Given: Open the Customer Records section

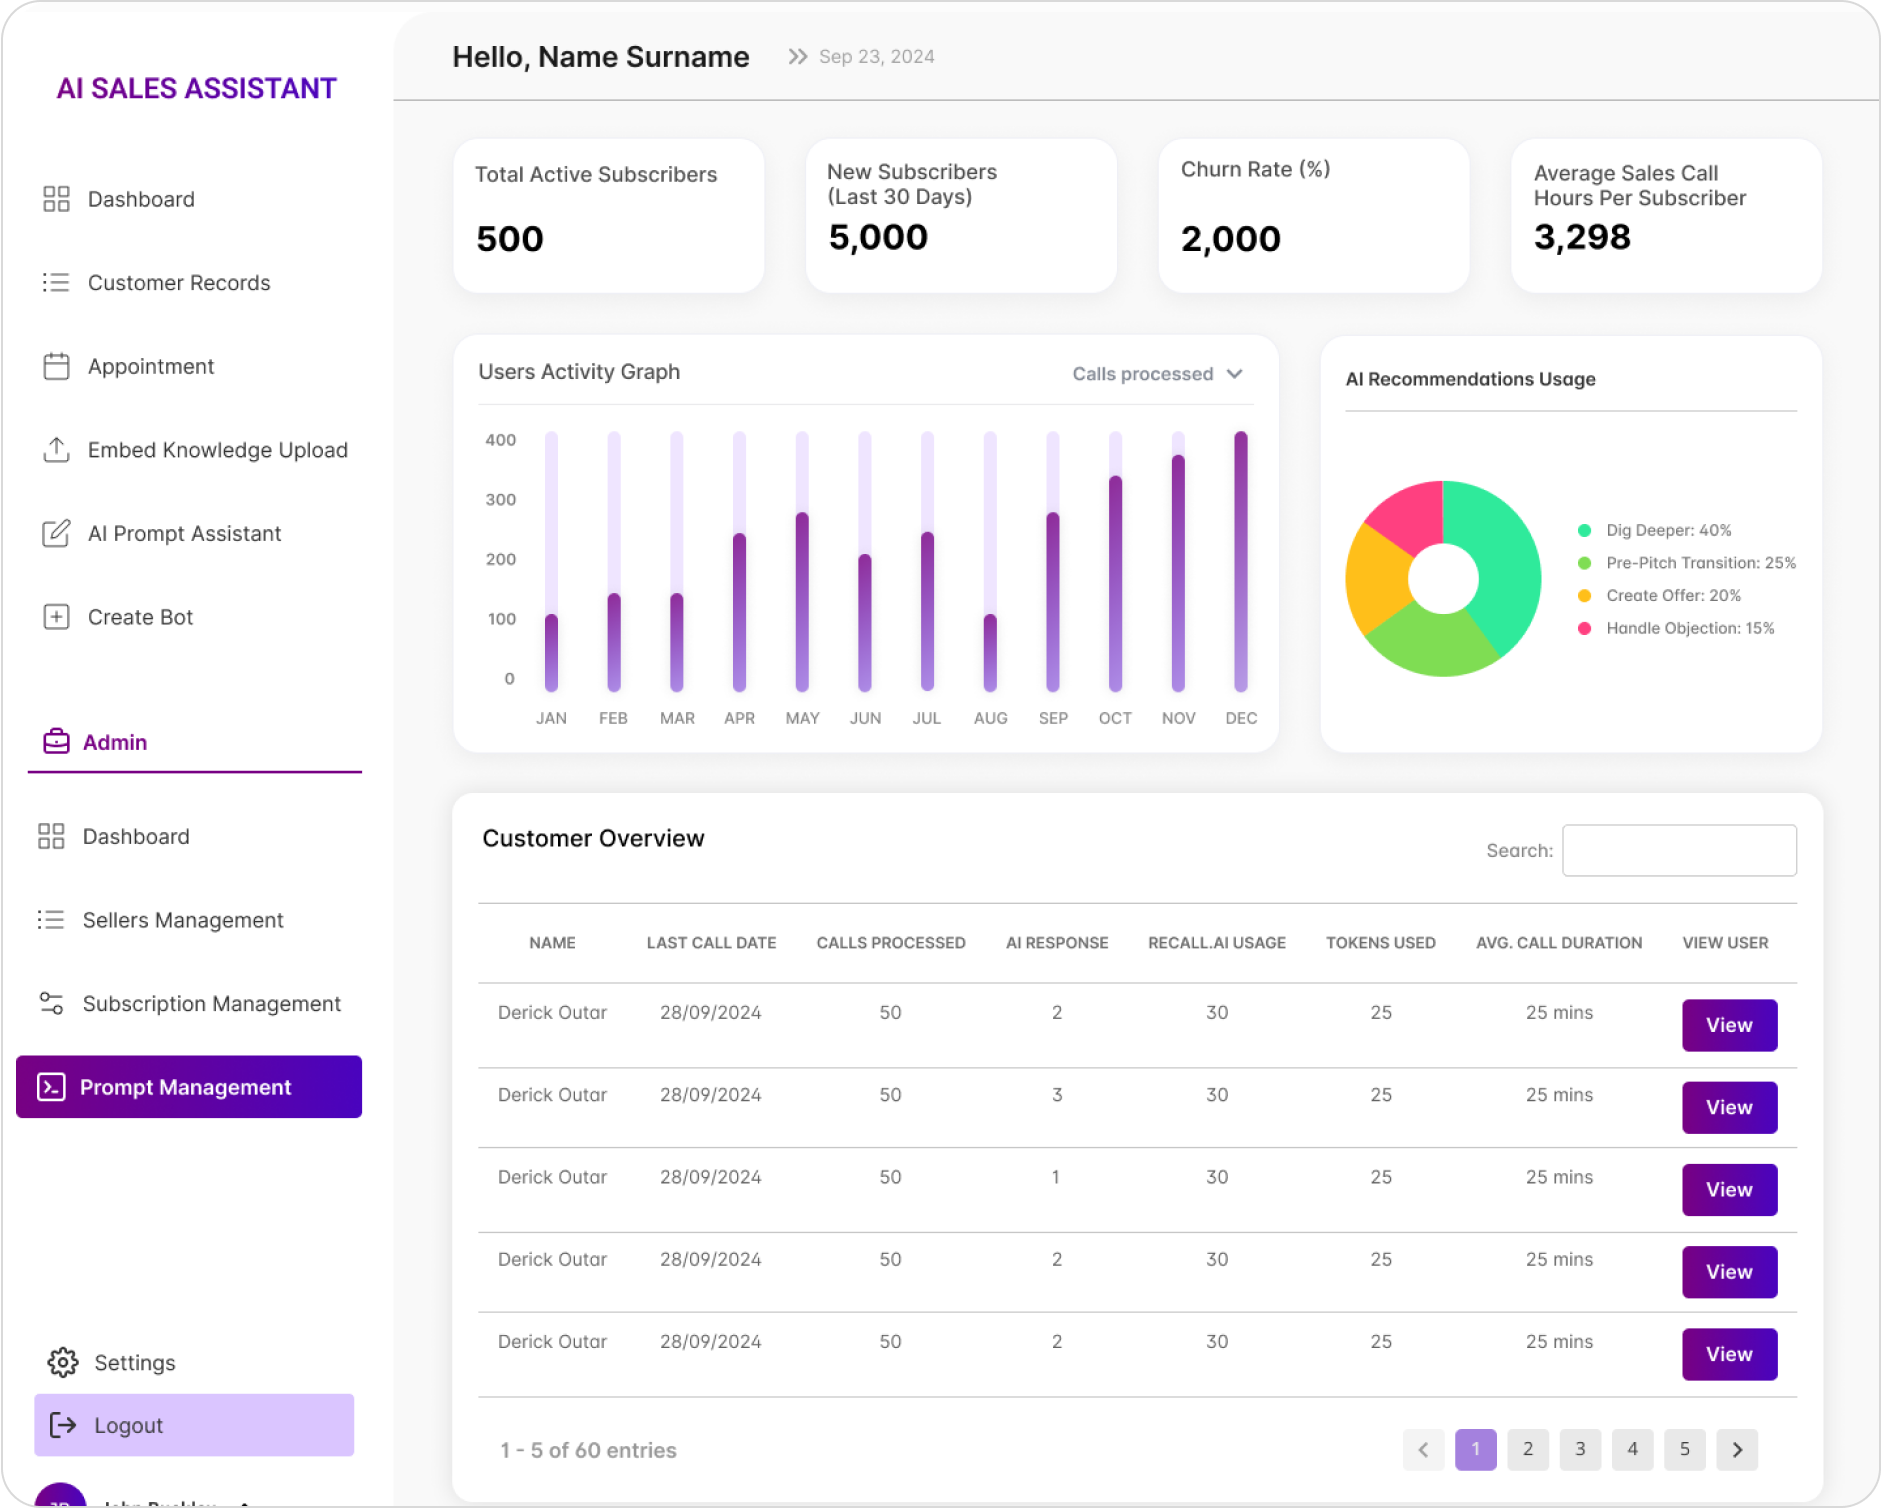Looking at the screenshot, I should (178, 283).
